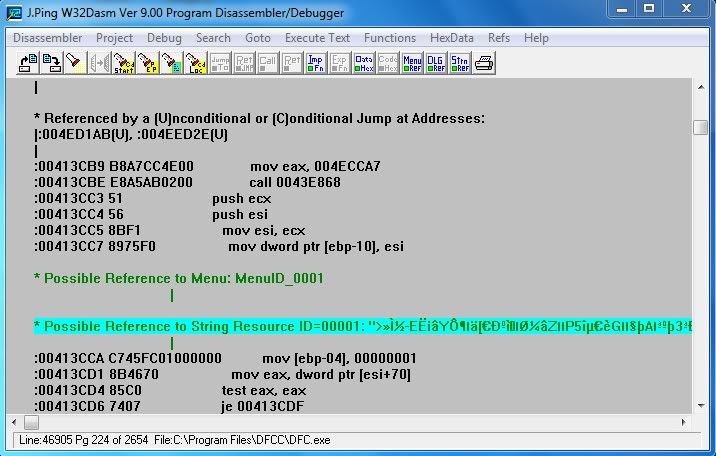Screen dimensions: 716x456
Task: Go to Code Start toolbar button
Action: [x=124, y=63]
